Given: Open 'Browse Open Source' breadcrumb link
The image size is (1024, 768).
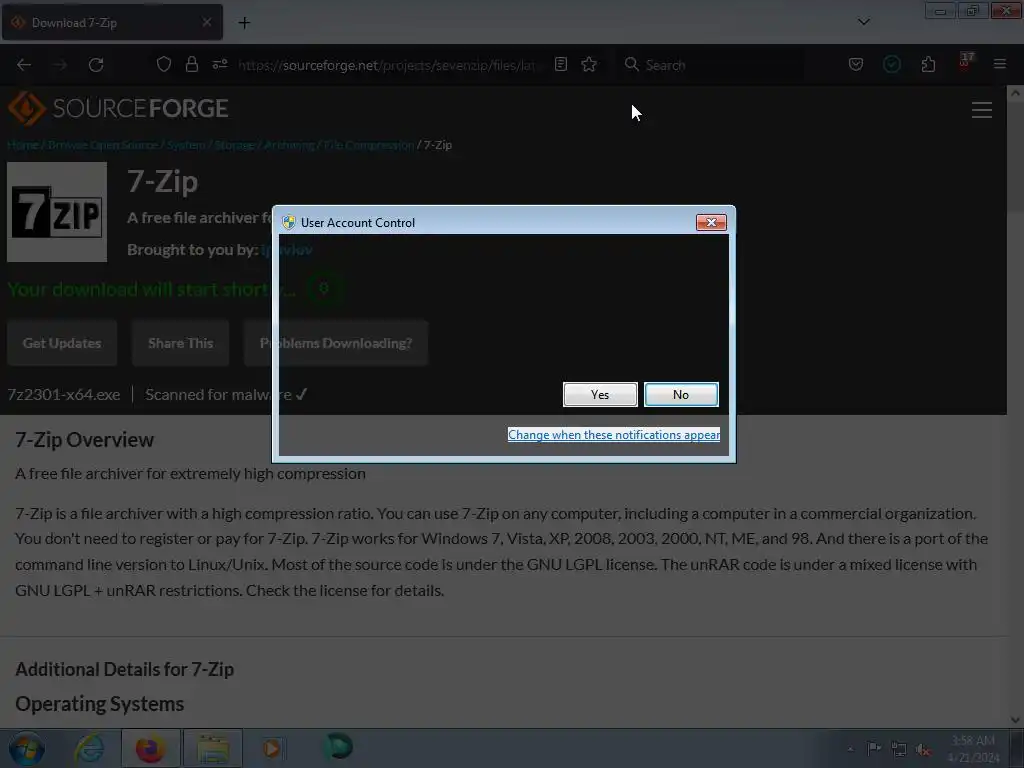Looking at the screenshot, I should [x=103, y=145].
